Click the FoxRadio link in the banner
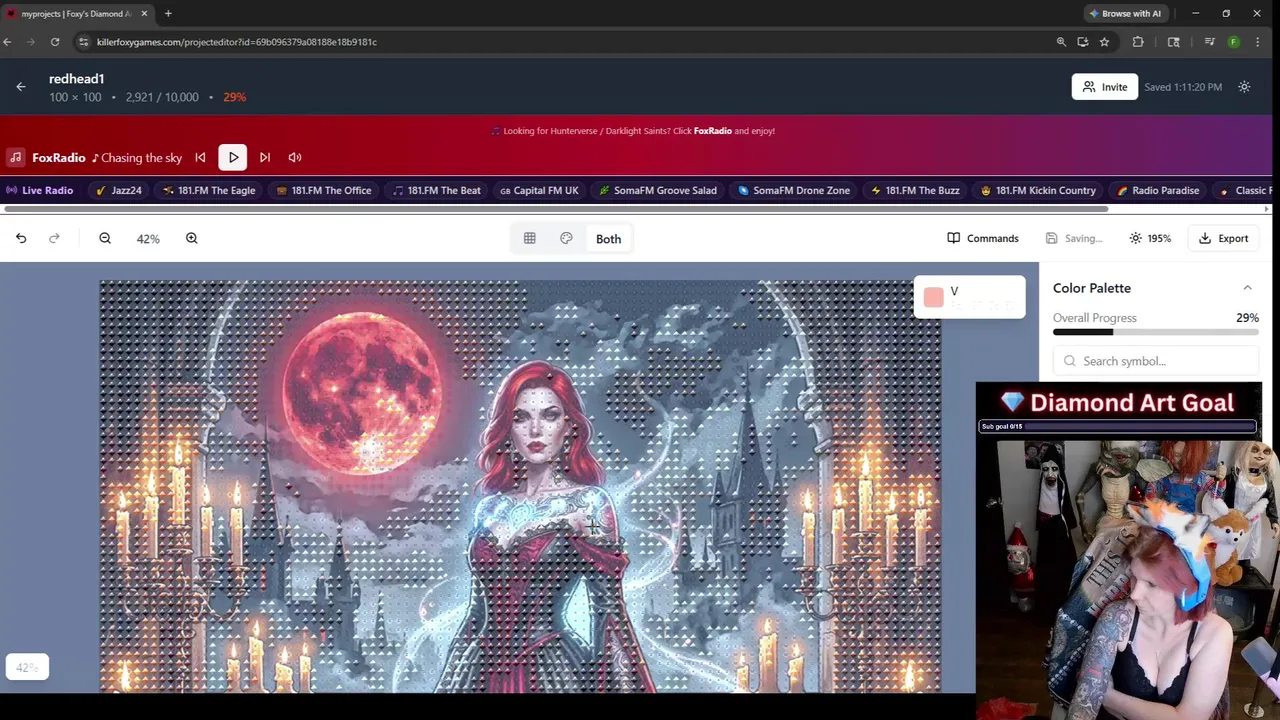The image size is (1280, 720). point(713,131)
